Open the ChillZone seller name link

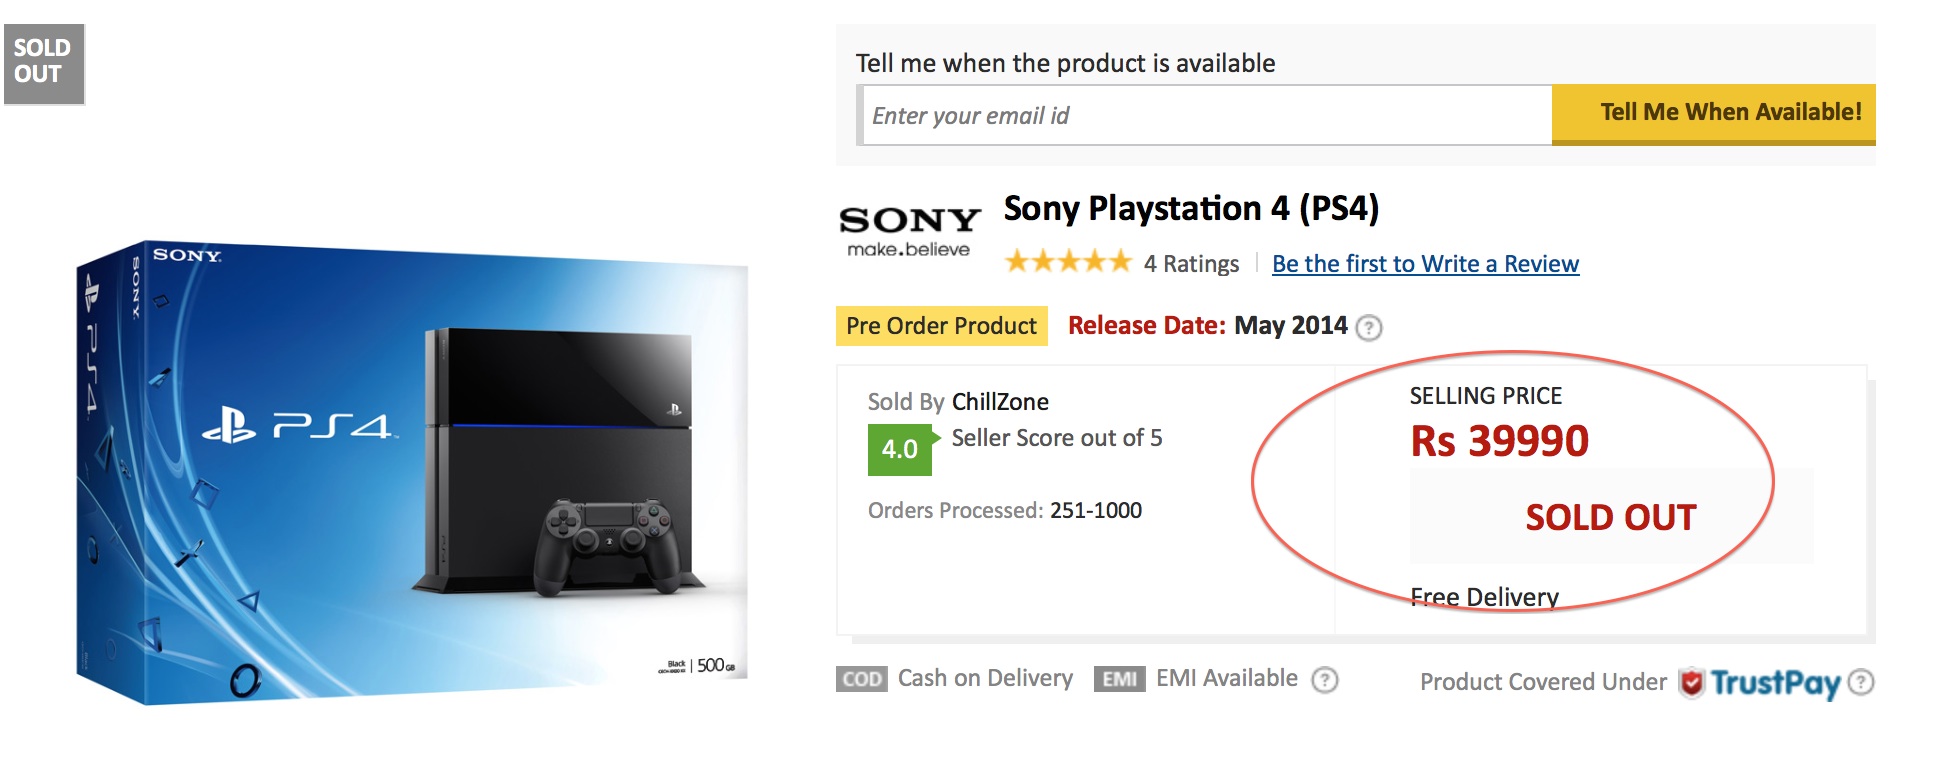pyautogui.click(x=1000, y=402)
